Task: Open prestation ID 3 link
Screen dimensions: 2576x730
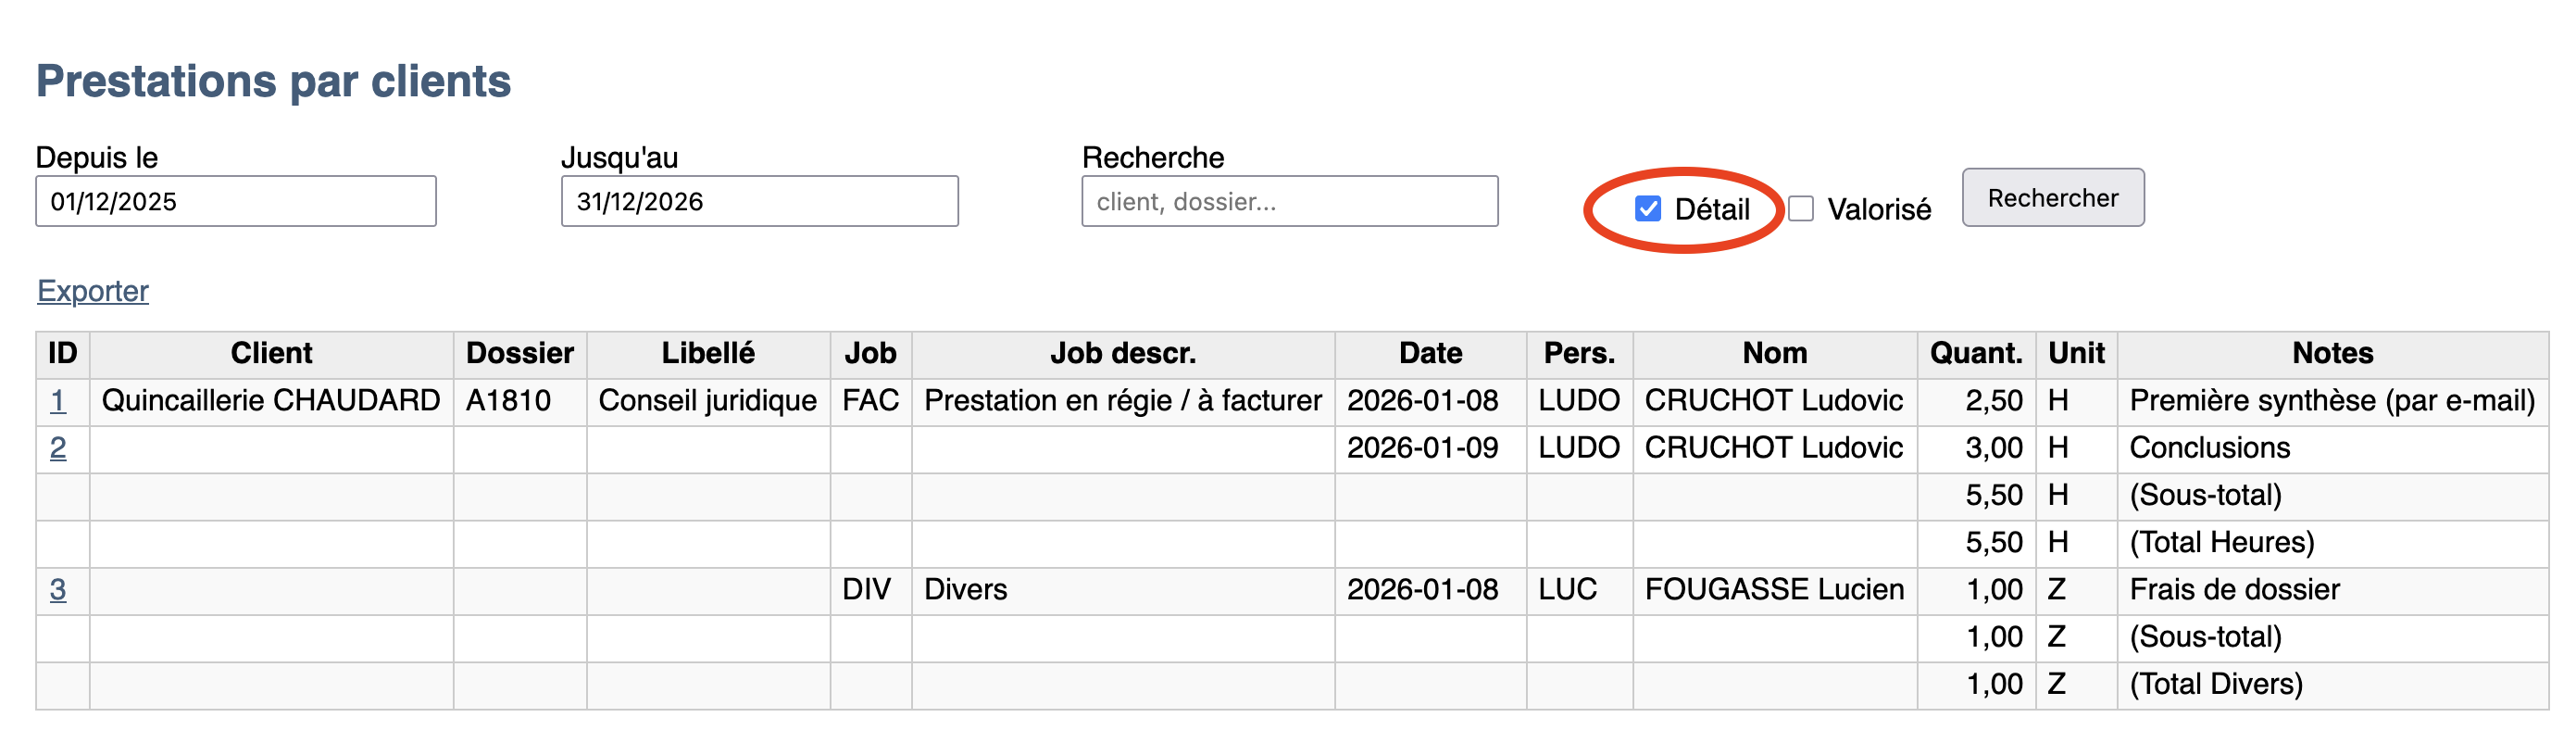Action: click(x=58, y=590)
